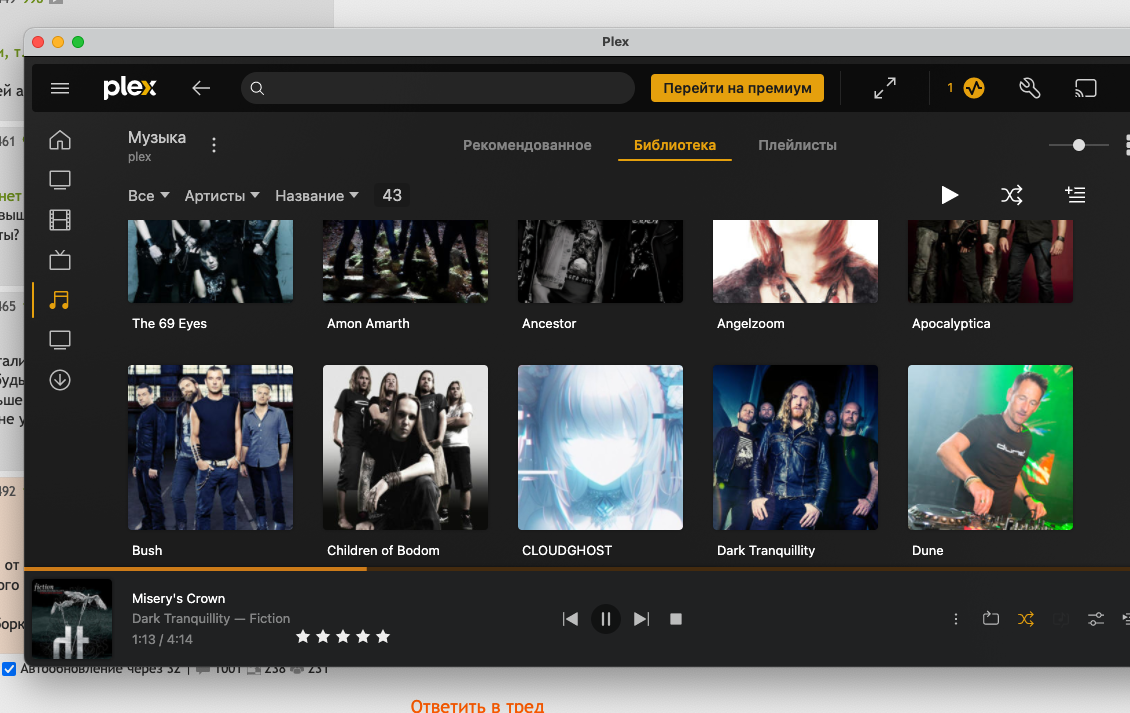Add library to playlist icon
Image resolution: width=1130 pixels, height=713 pixels.
[x=1075, y=195]
